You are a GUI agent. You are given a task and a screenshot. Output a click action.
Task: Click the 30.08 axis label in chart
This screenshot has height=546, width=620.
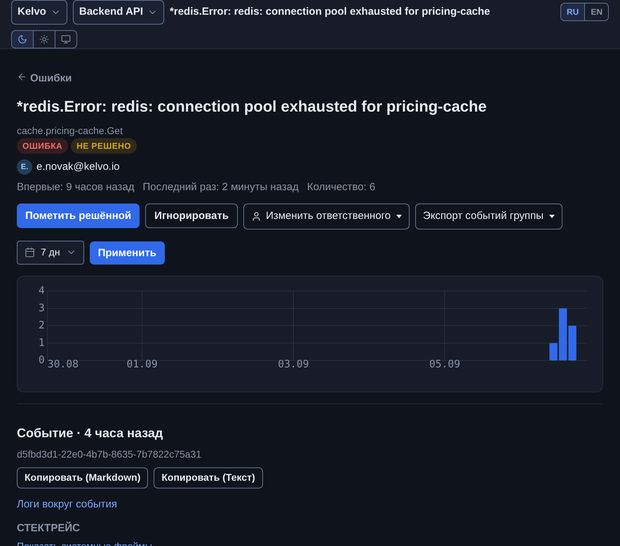pyautogui.click(x=63, y=364)
